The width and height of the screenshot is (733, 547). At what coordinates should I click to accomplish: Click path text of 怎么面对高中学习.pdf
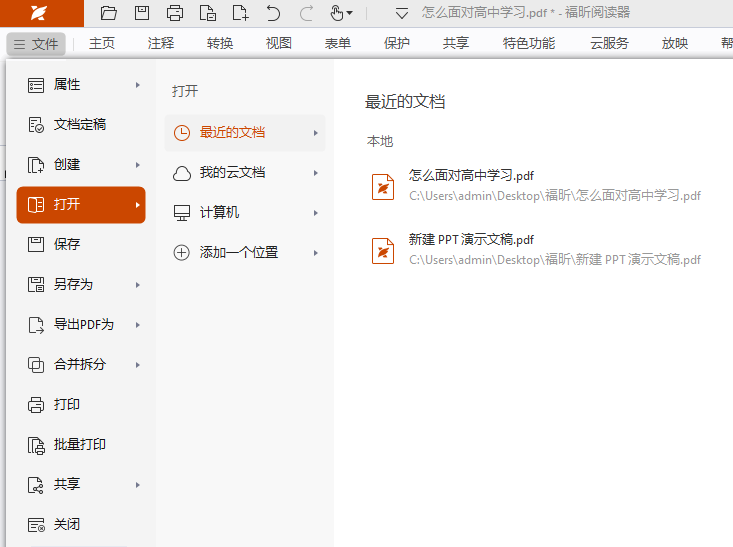[x=555, y=195]
